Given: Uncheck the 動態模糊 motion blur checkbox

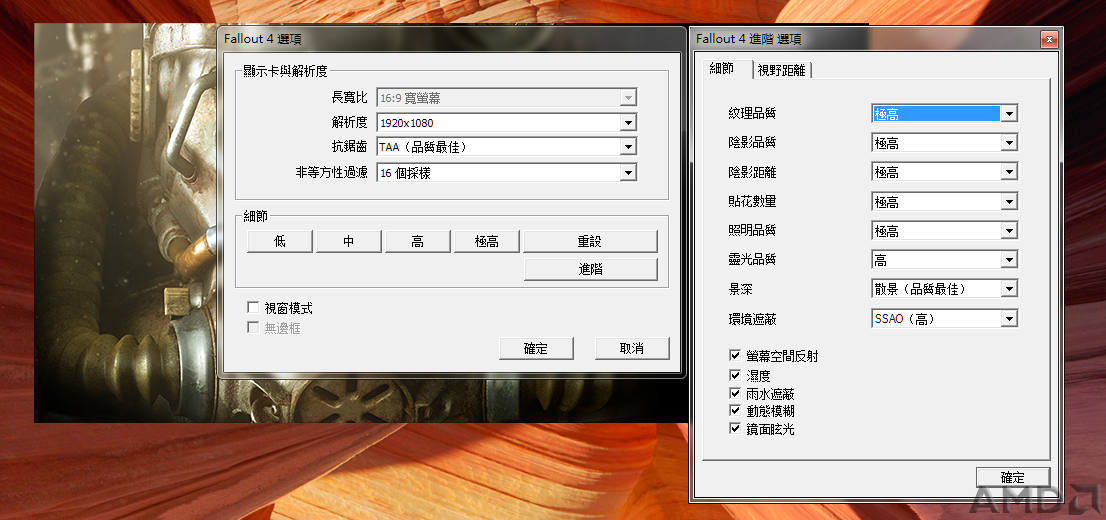Looking at the screenshot, I should pyautogui.click(x=735, y=411).
